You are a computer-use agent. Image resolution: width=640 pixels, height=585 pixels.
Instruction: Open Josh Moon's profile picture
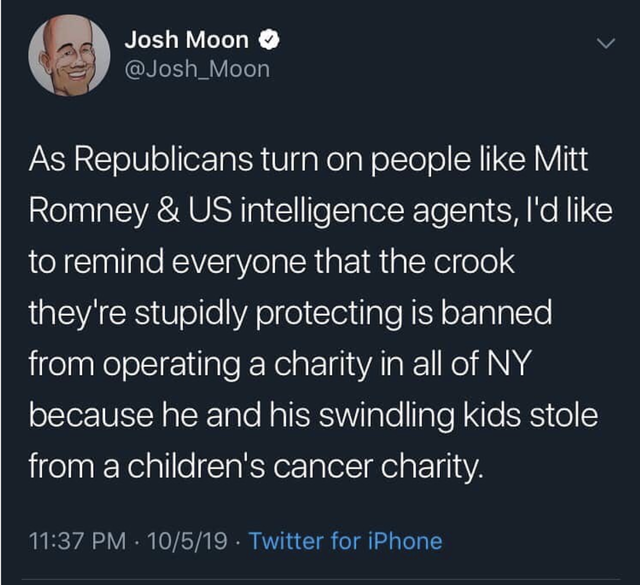point(68,56)
